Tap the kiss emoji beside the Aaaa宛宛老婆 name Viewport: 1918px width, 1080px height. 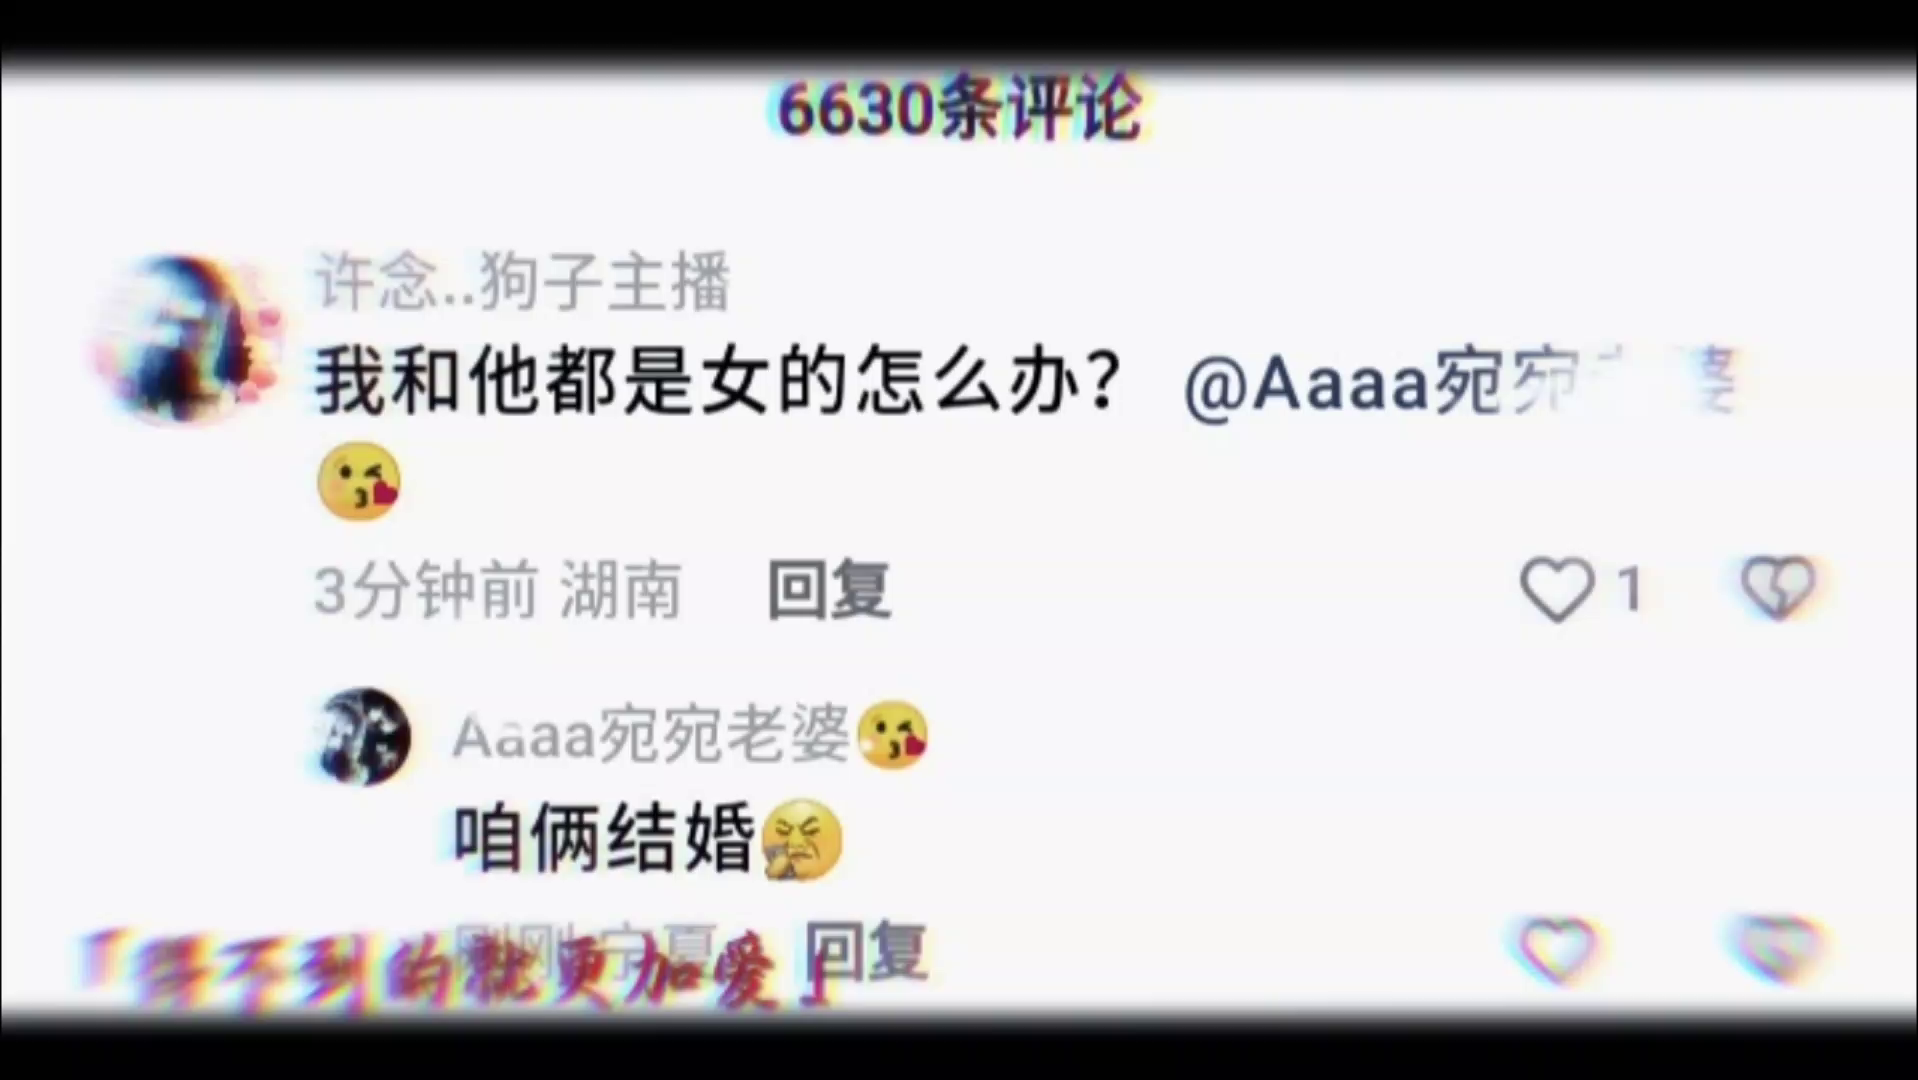click(x=893, y=735)
